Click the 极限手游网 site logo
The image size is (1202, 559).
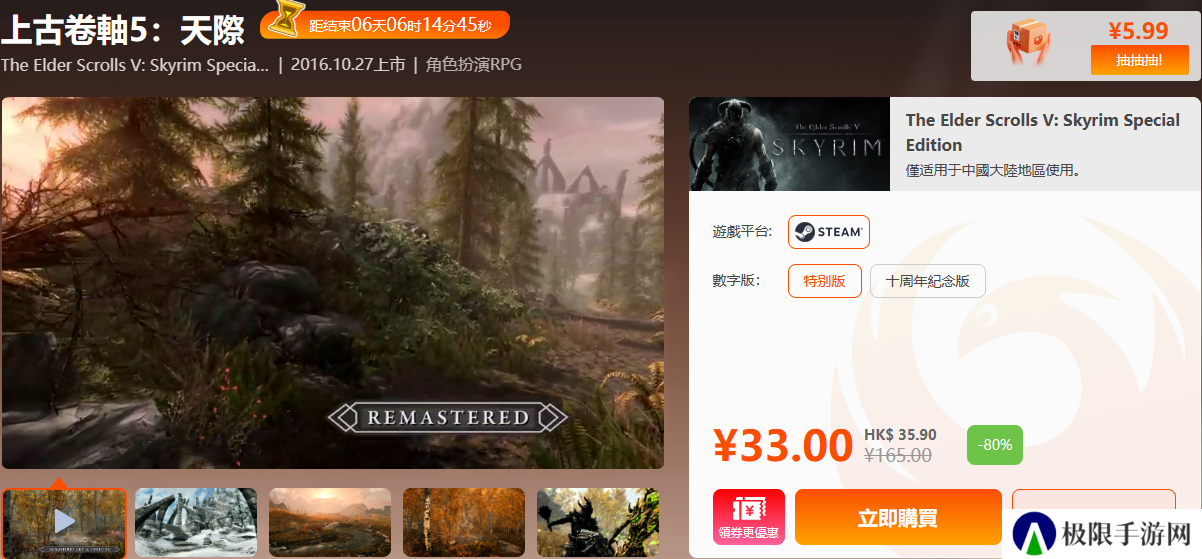(x=1101, y=531)
